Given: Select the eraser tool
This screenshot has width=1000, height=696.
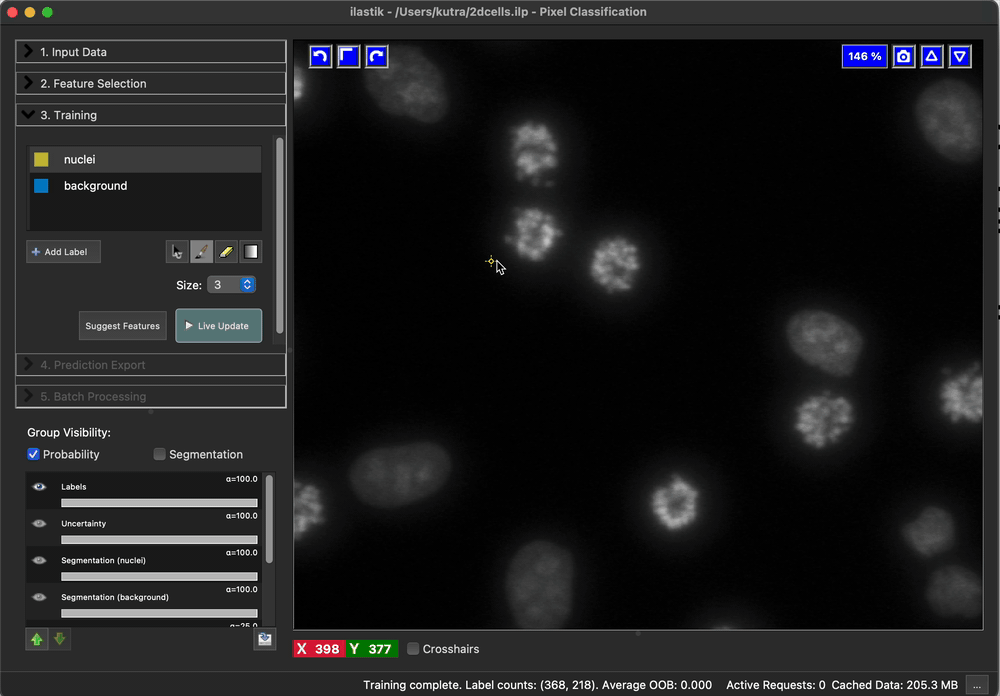Looking at the screenshot, I should click(x=226, y=252).
